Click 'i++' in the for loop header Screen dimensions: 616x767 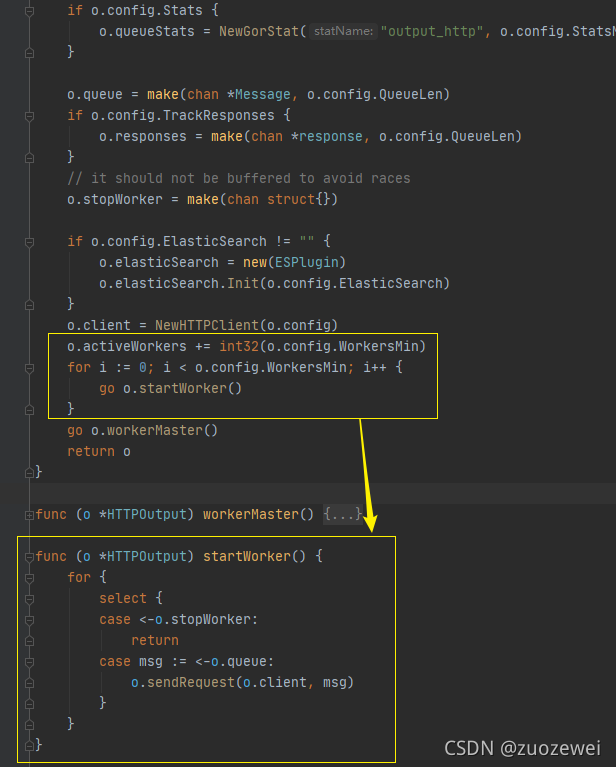click(x=375, y=367)
